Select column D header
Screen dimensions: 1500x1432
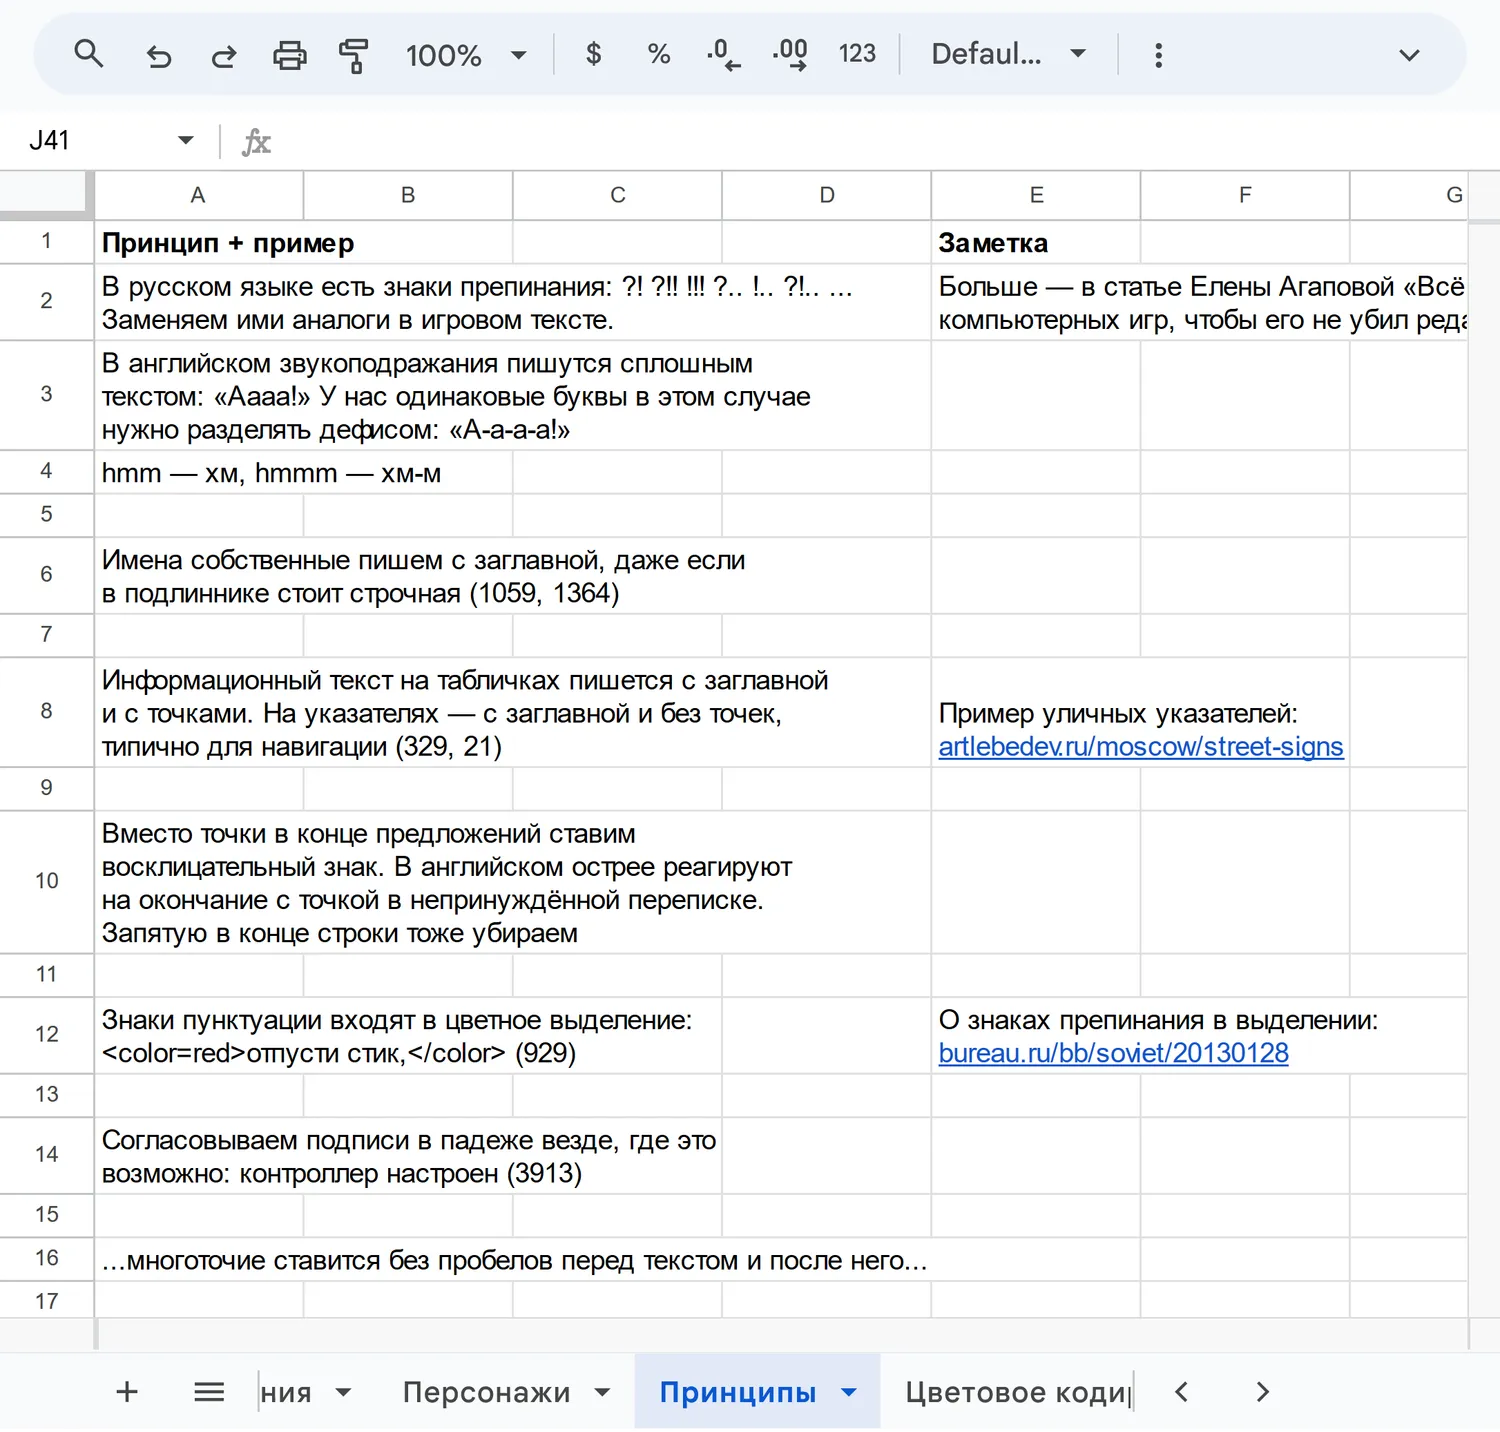826,195
